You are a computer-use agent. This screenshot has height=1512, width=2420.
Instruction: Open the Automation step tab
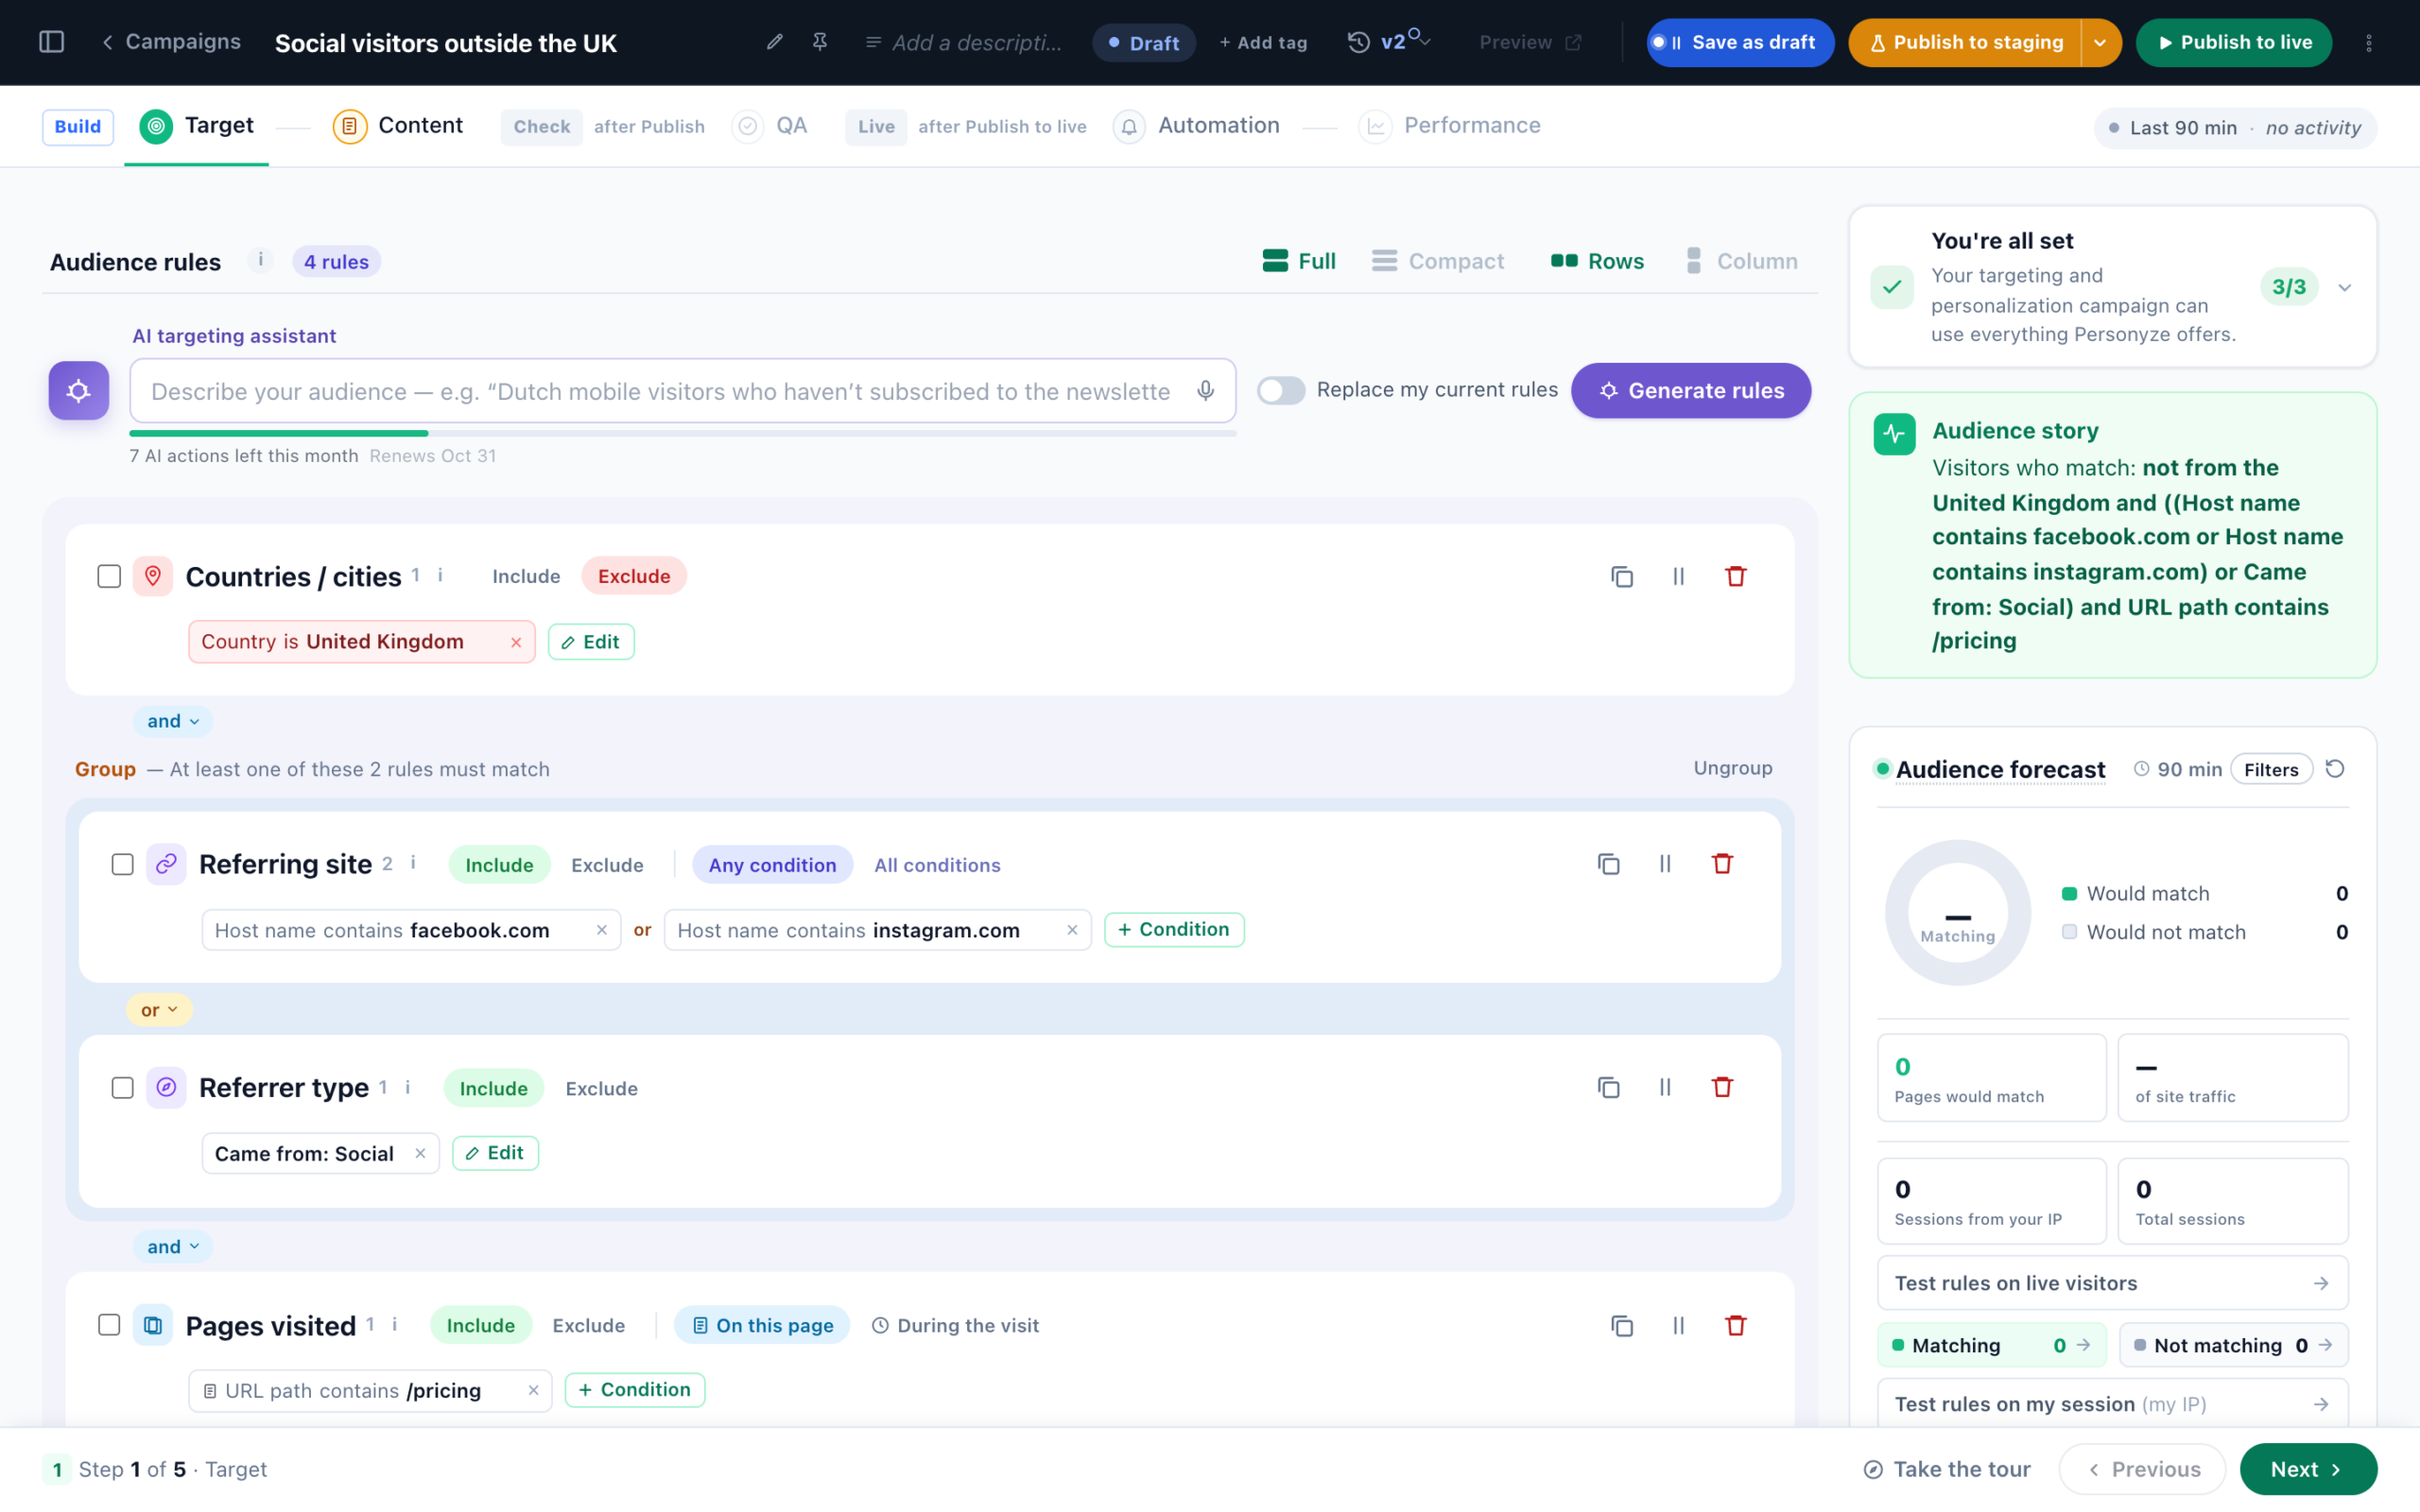click(1197, 126)
